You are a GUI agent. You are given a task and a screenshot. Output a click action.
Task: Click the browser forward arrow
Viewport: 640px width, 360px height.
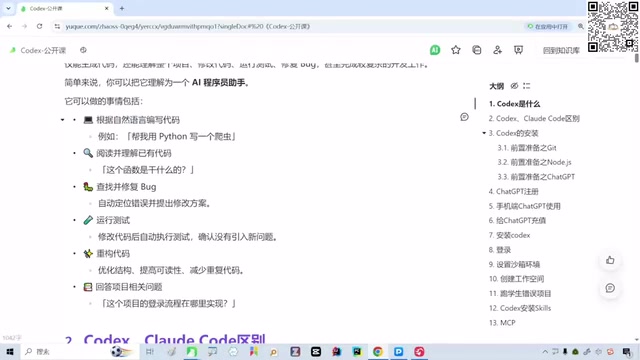coord(24,26)
